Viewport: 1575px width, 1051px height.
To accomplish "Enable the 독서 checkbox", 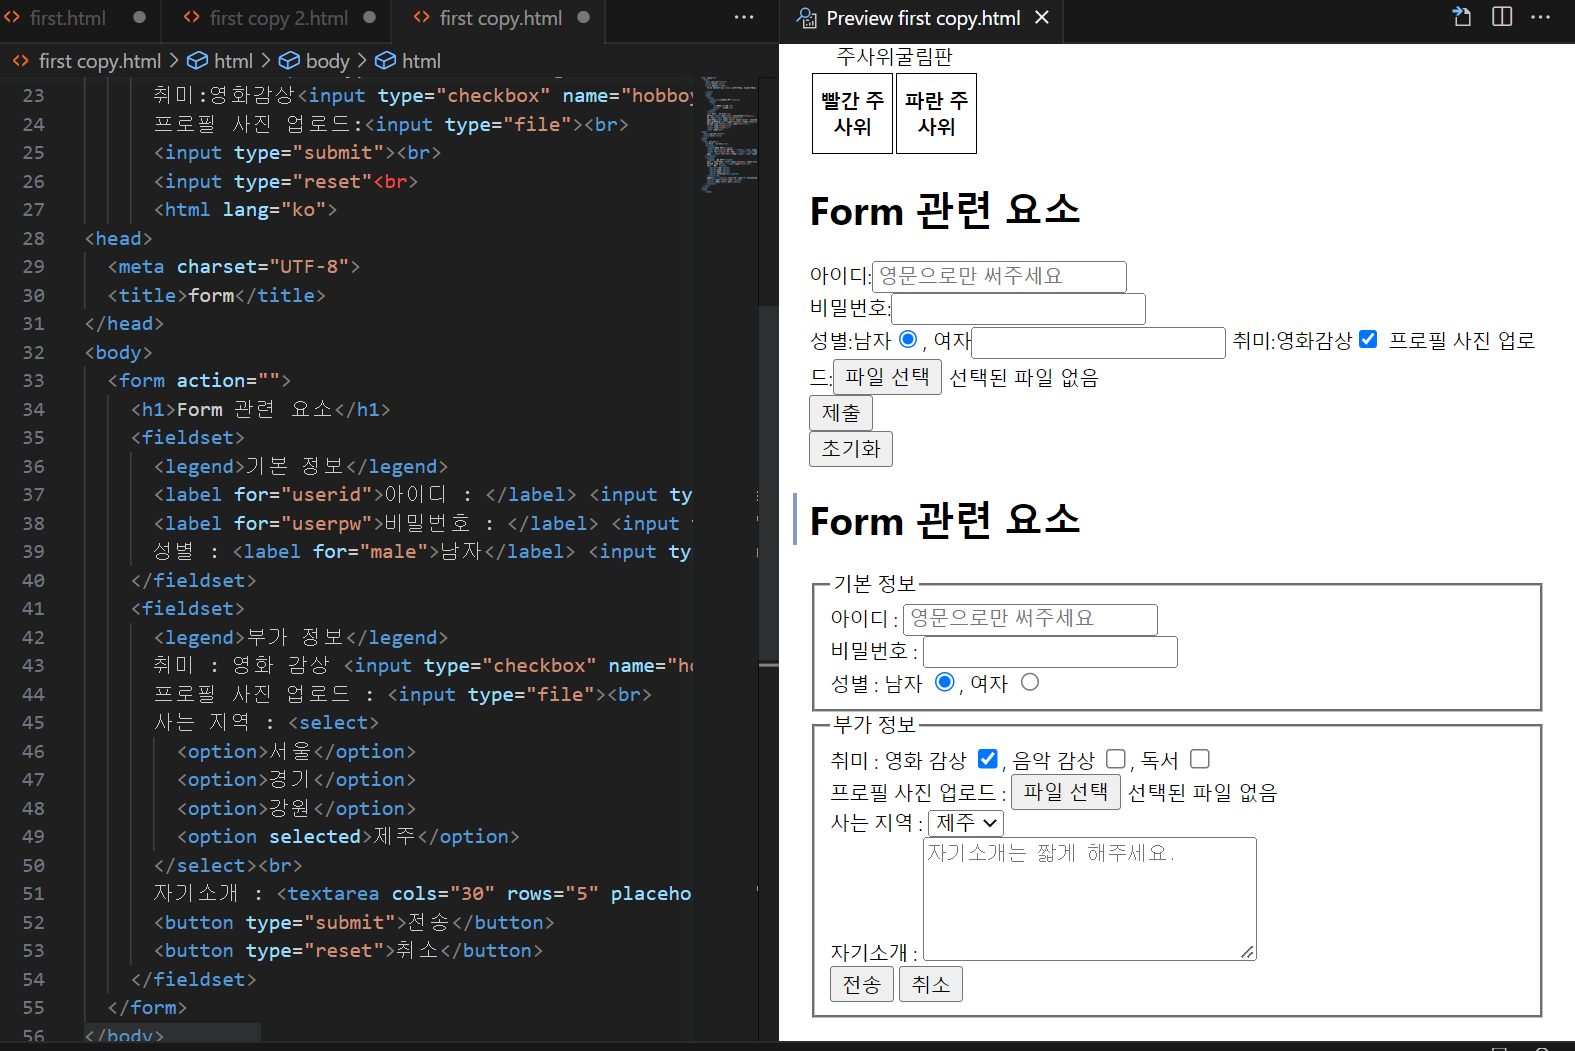I will (x=1200, y=759).
